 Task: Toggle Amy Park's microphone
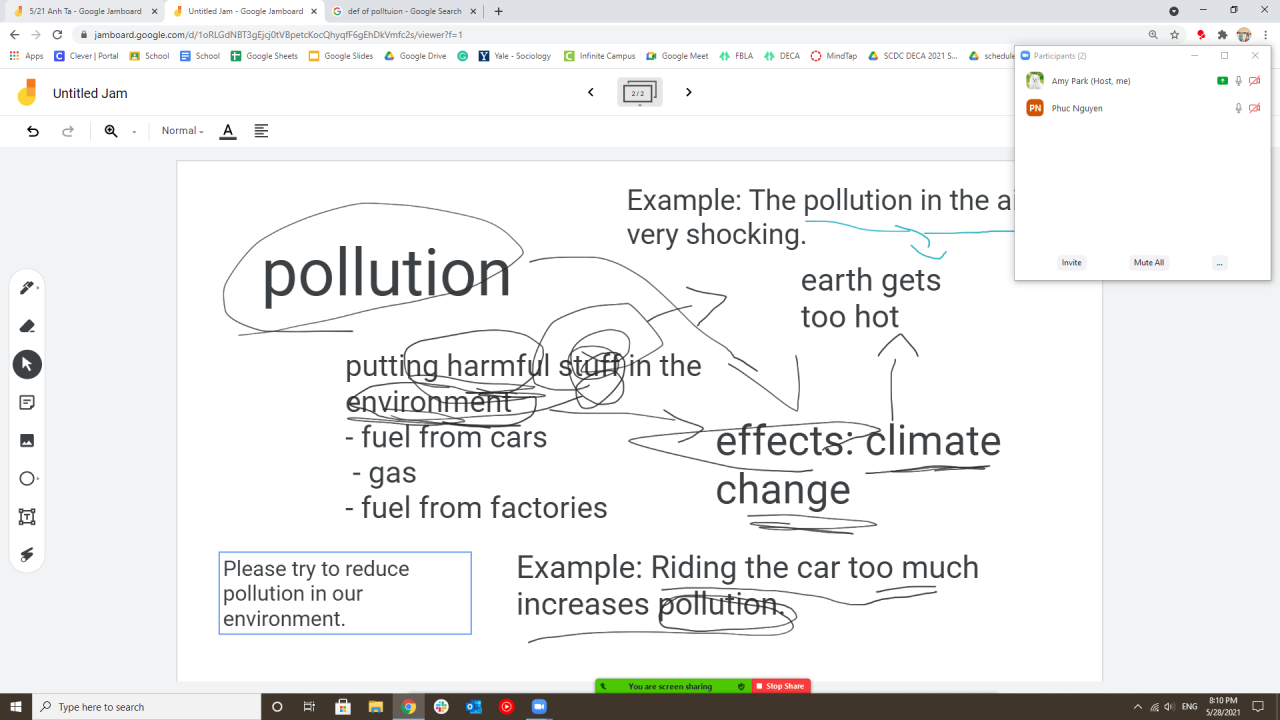tap(1238, 81)
